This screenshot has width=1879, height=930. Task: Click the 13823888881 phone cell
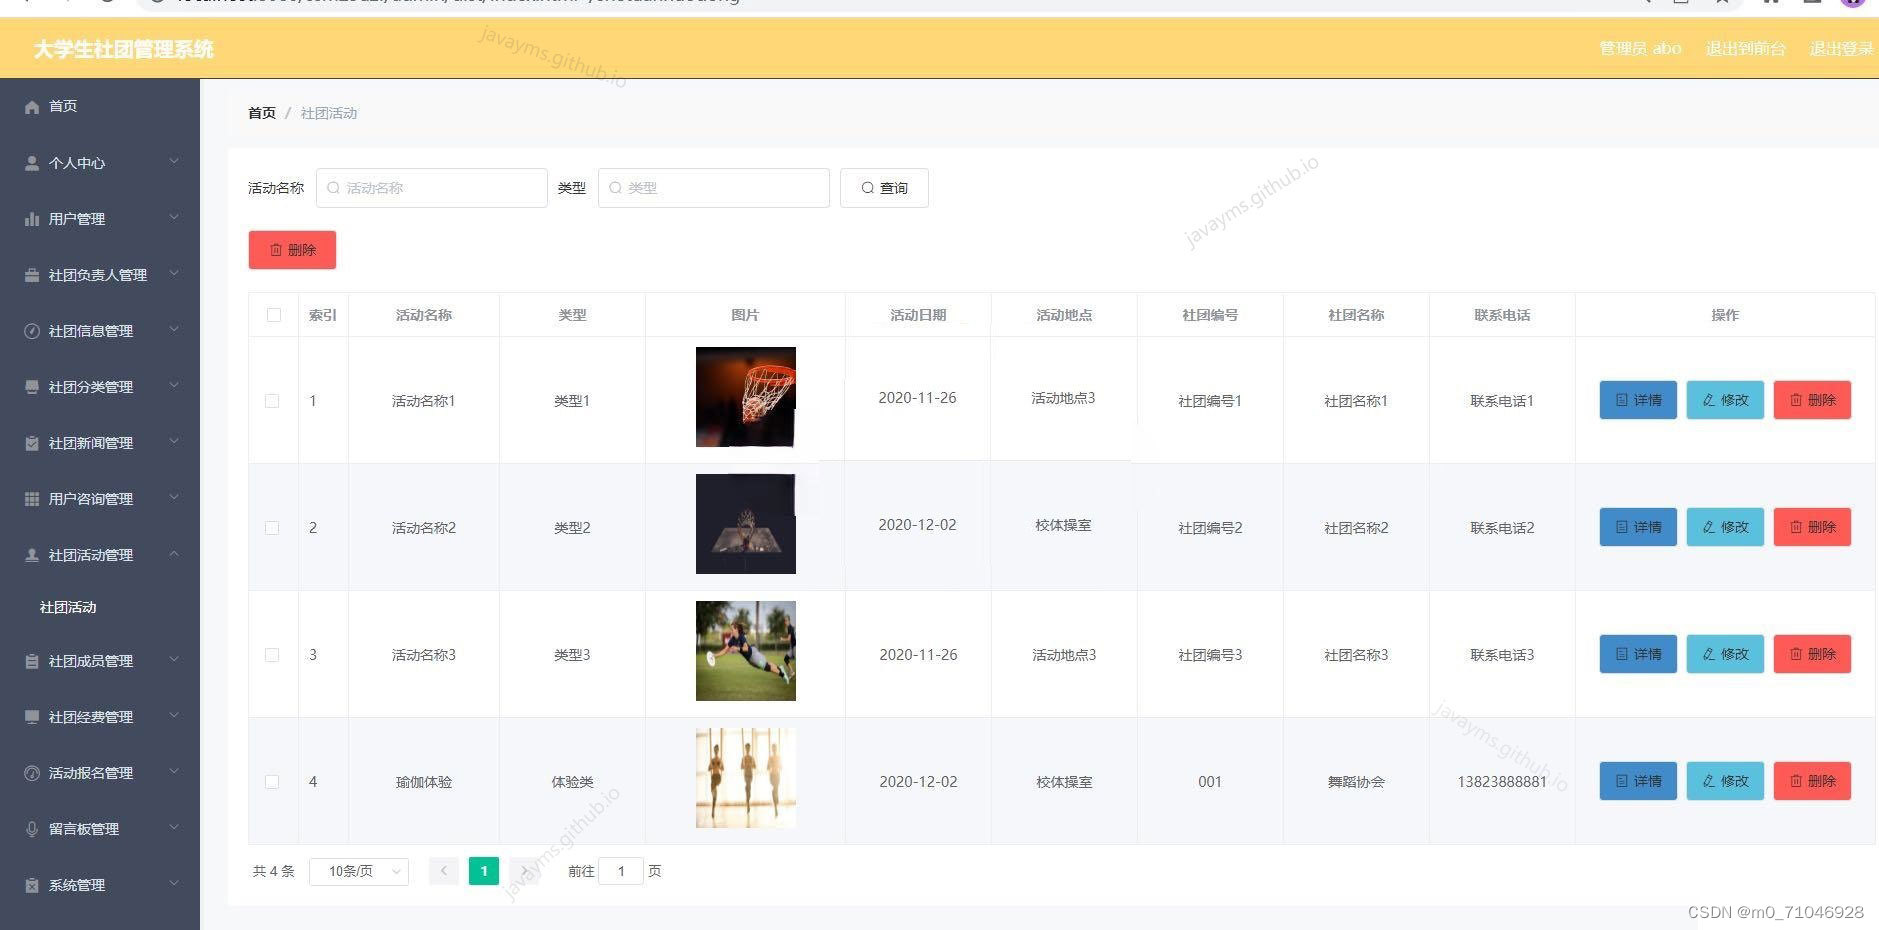(1502, 782)
